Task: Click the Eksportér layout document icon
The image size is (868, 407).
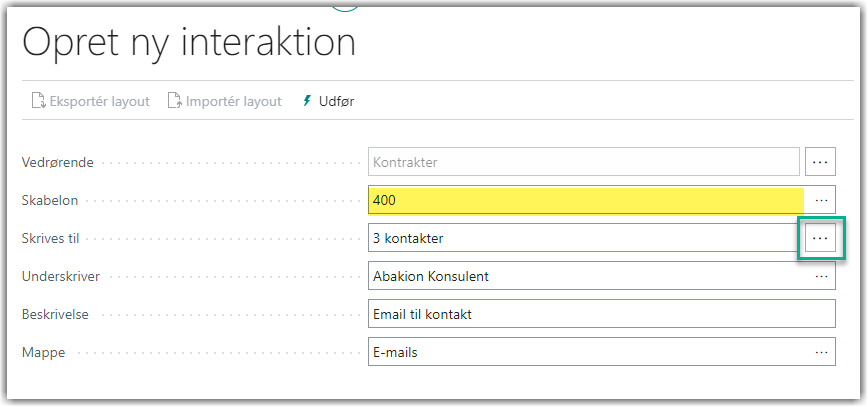Action: pyautogui.click(x=39, y=101)
